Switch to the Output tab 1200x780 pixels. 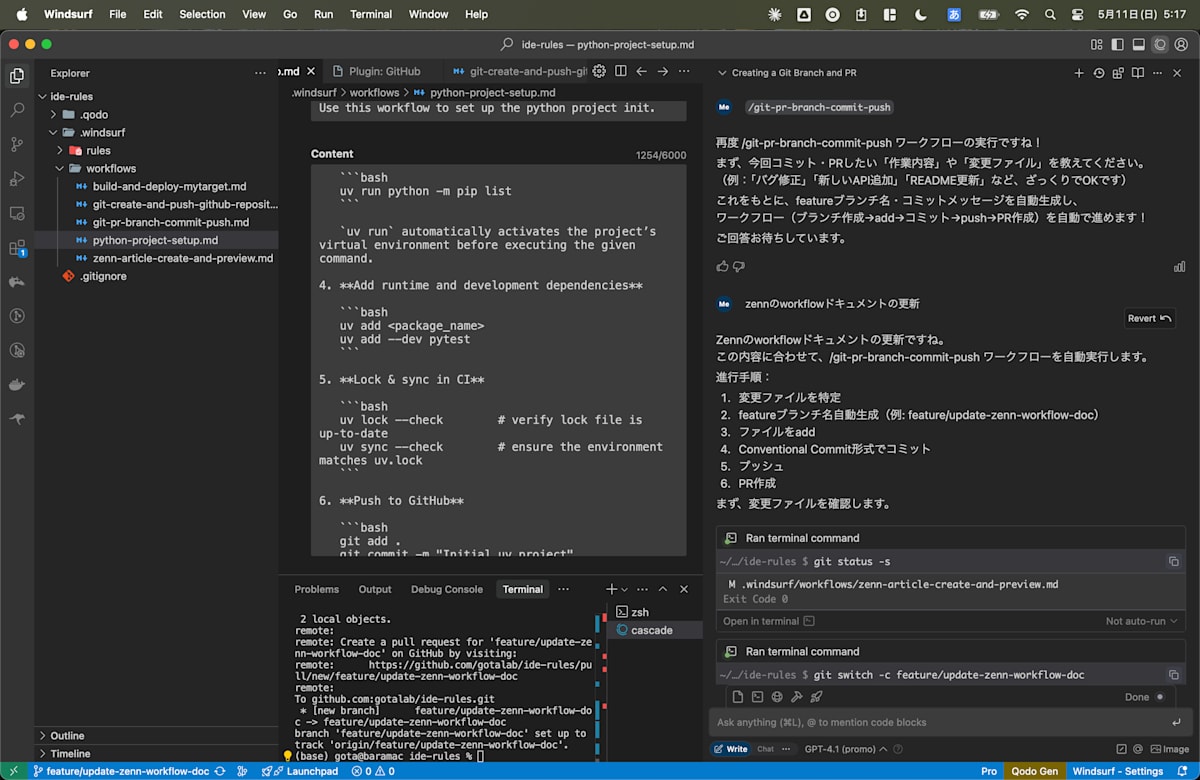point(375,589)
